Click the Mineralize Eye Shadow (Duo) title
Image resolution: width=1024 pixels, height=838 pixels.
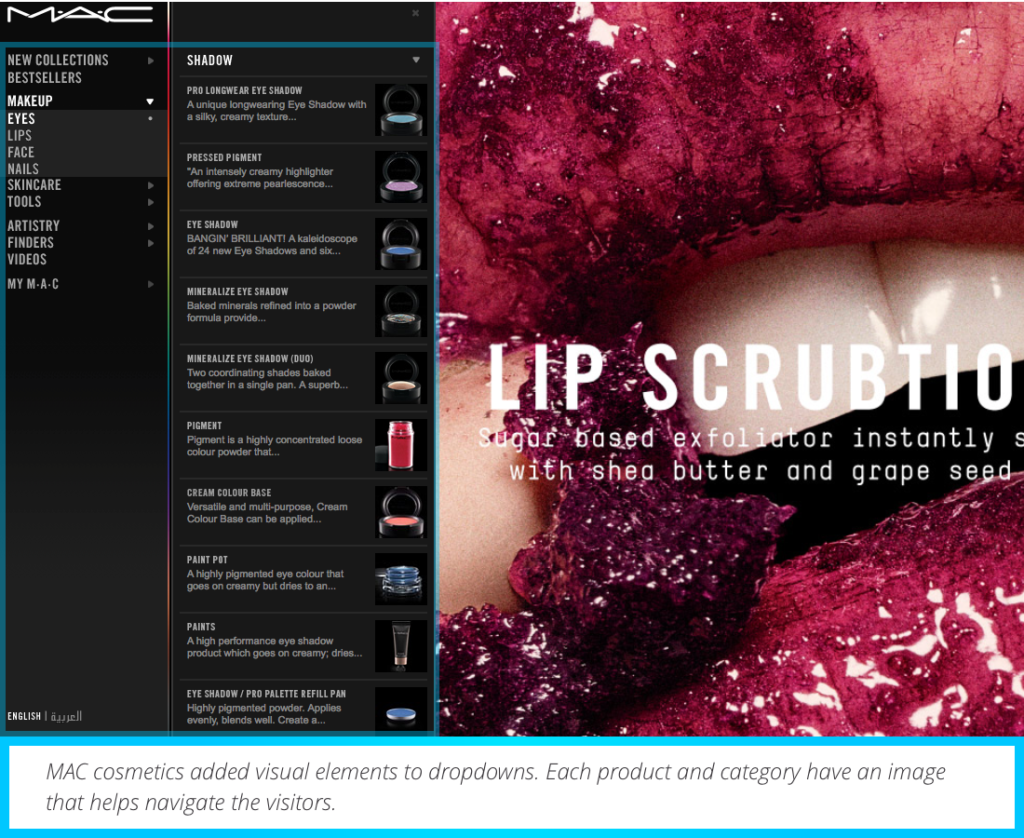point(250,359)
